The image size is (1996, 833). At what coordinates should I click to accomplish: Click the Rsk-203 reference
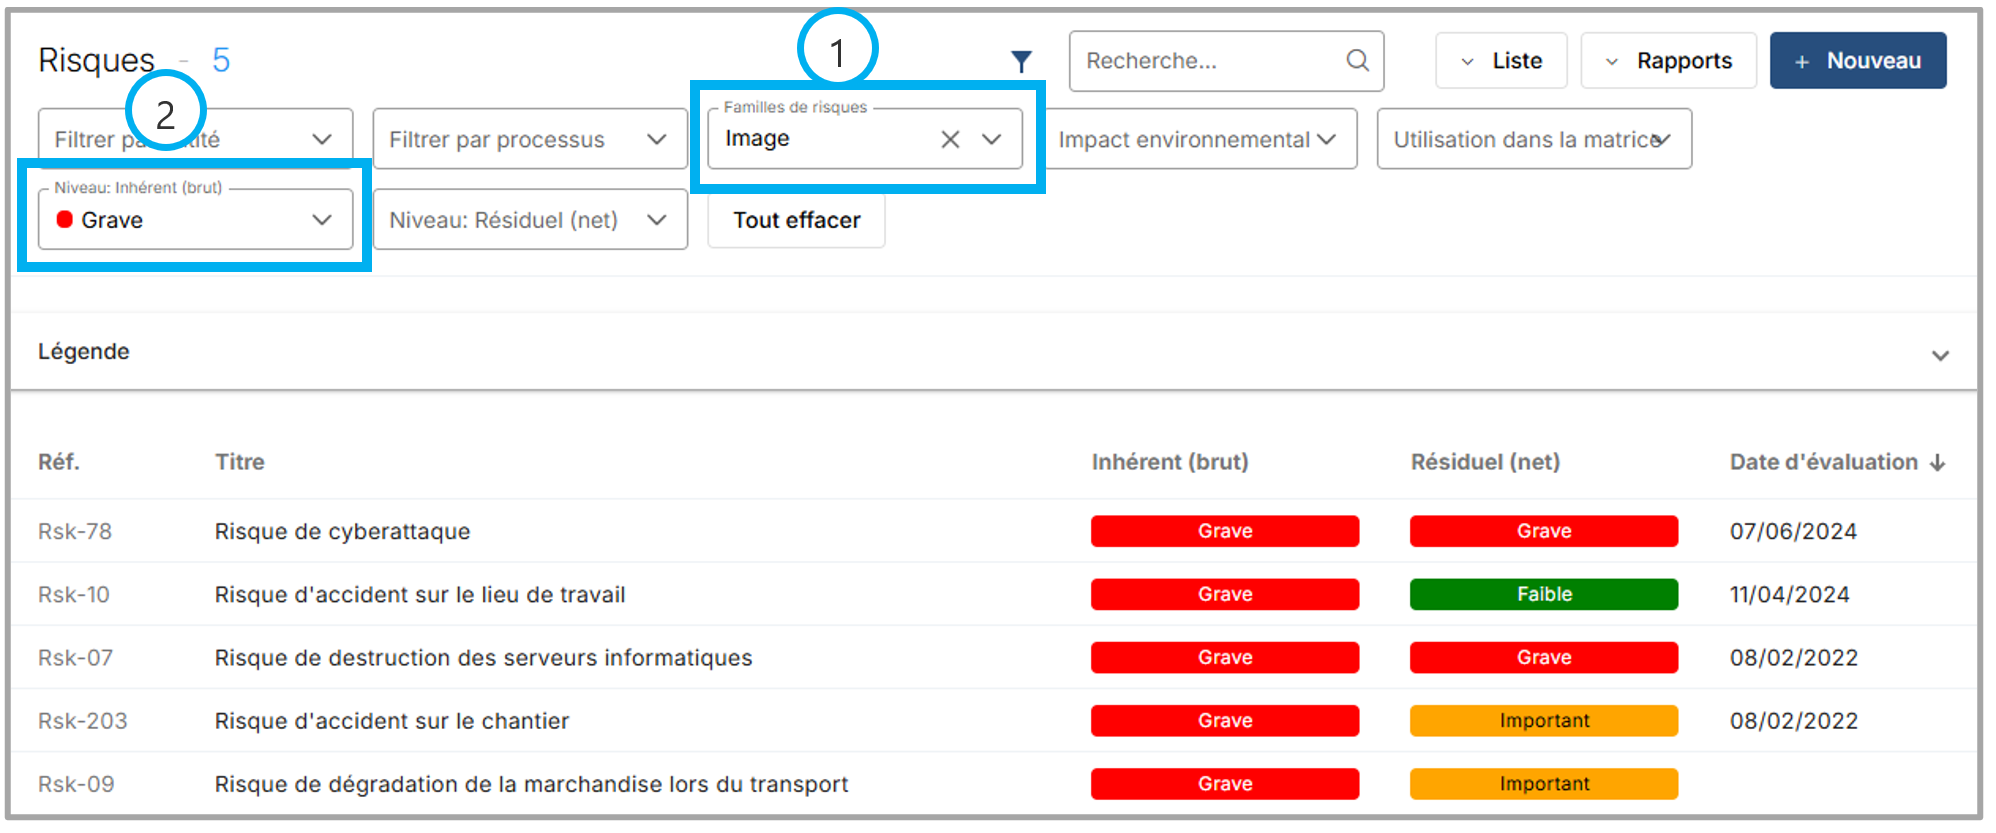pos(83,721)
